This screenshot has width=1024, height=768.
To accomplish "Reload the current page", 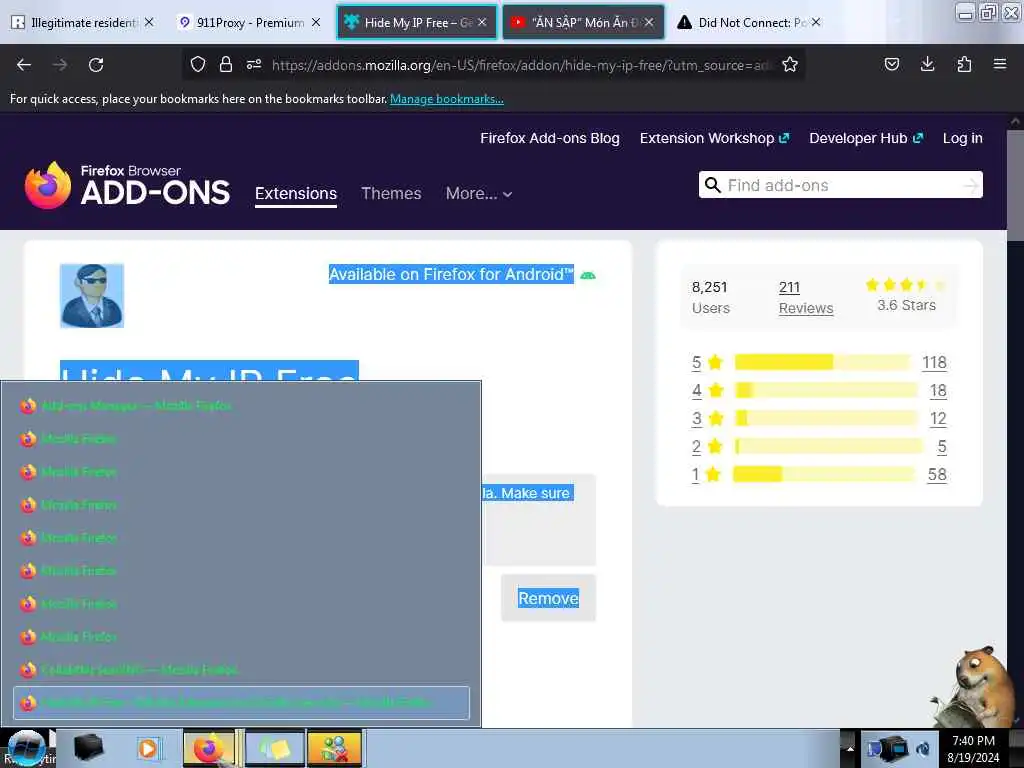I will pyautogui.click(x=96, y=65).
